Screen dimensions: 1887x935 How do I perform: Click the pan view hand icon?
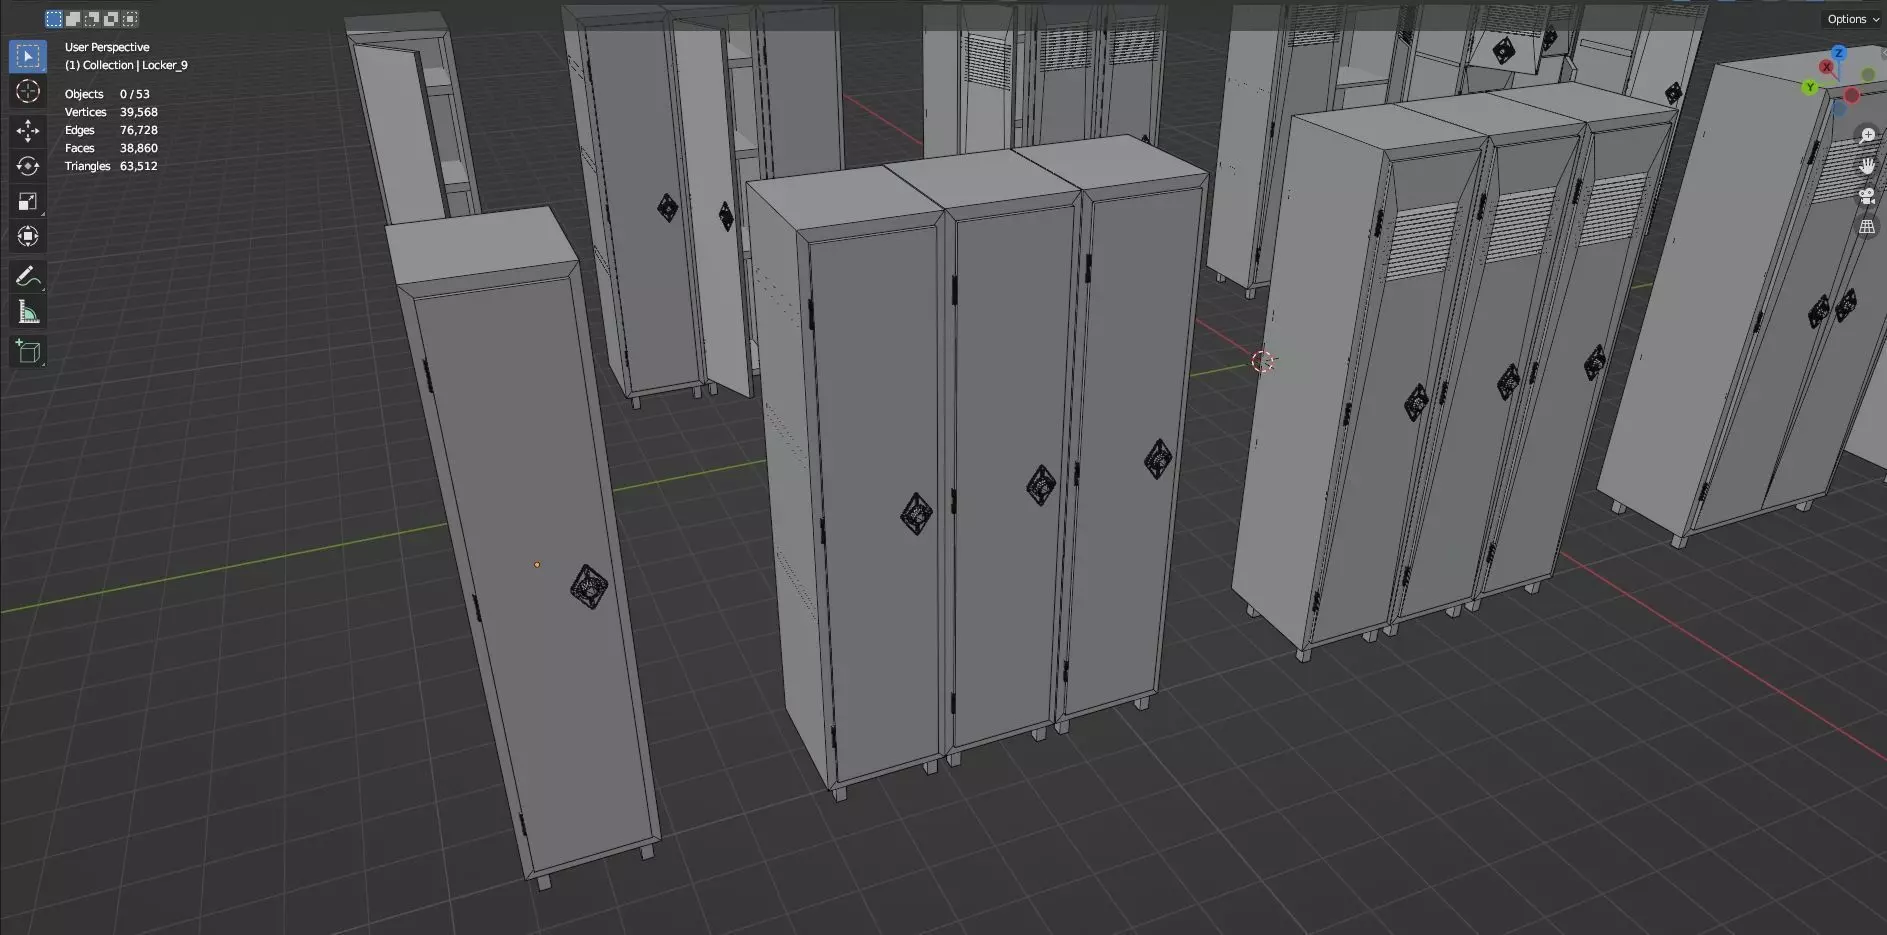pos(1867,165)
